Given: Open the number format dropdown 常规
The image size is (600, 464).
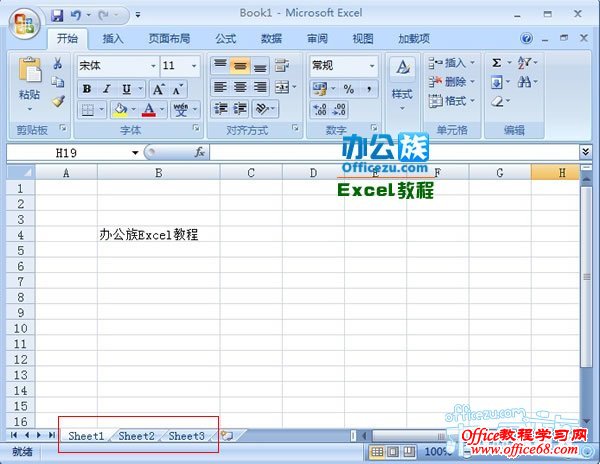Looking at the screenshot, I should [372, 66].
